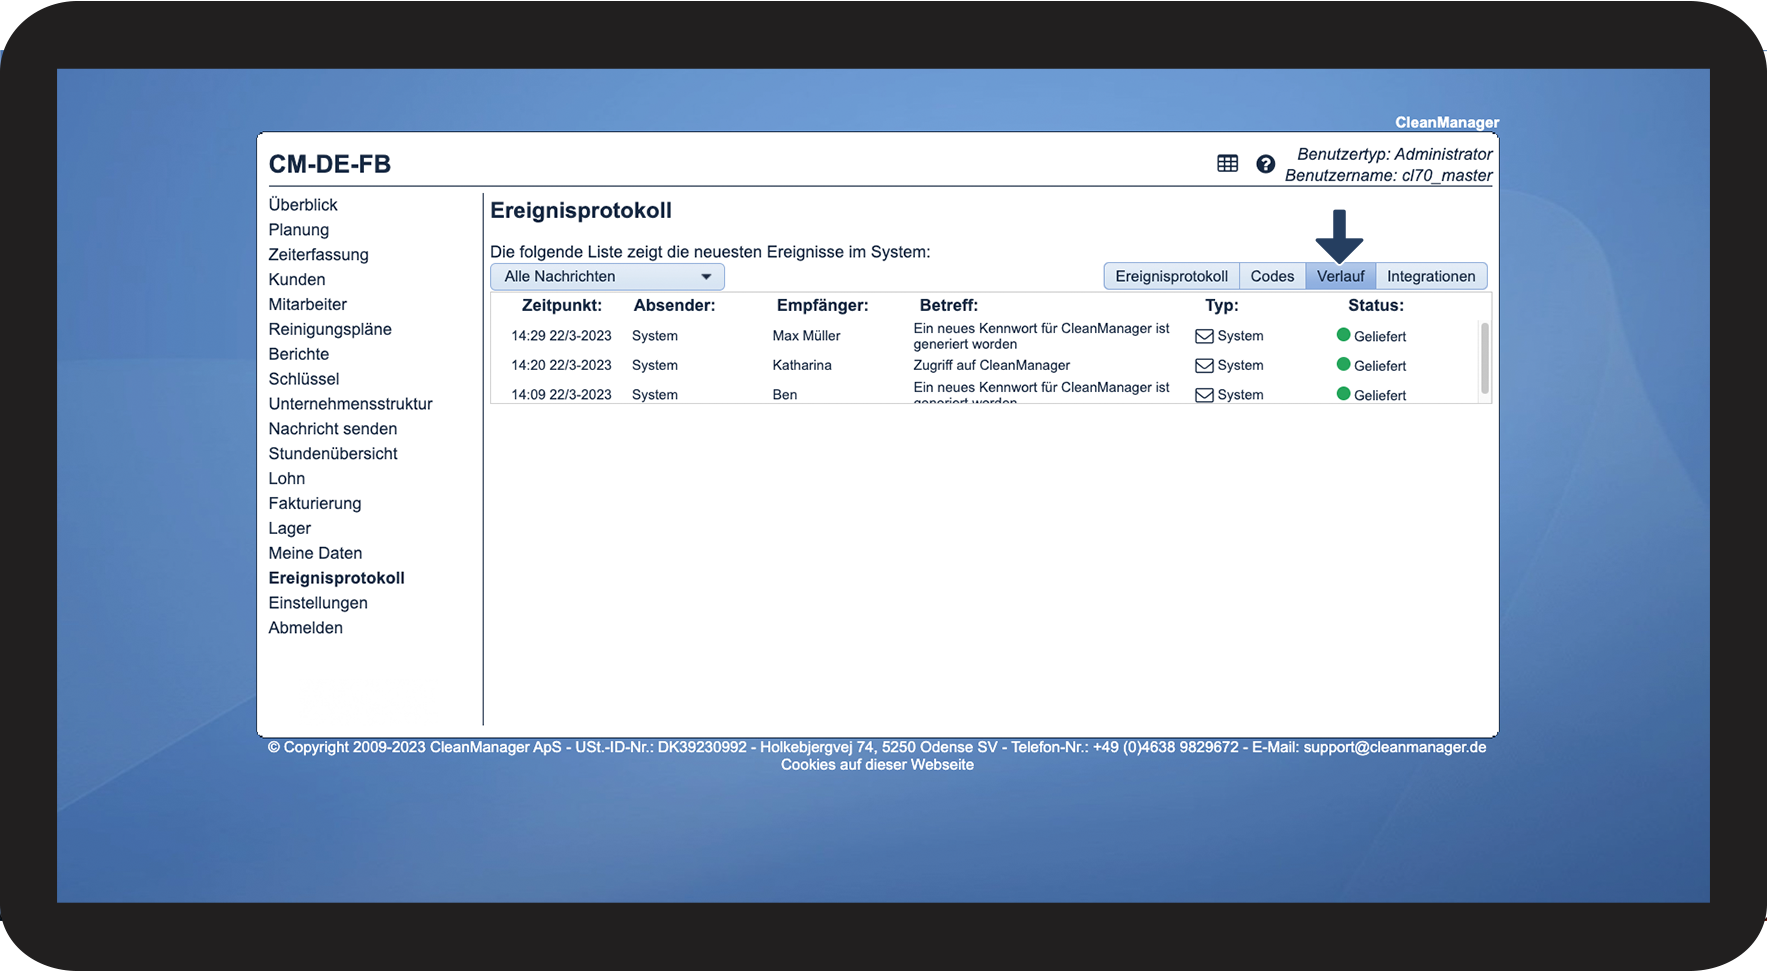Switch to the Codes tab

coord(1272,276)
